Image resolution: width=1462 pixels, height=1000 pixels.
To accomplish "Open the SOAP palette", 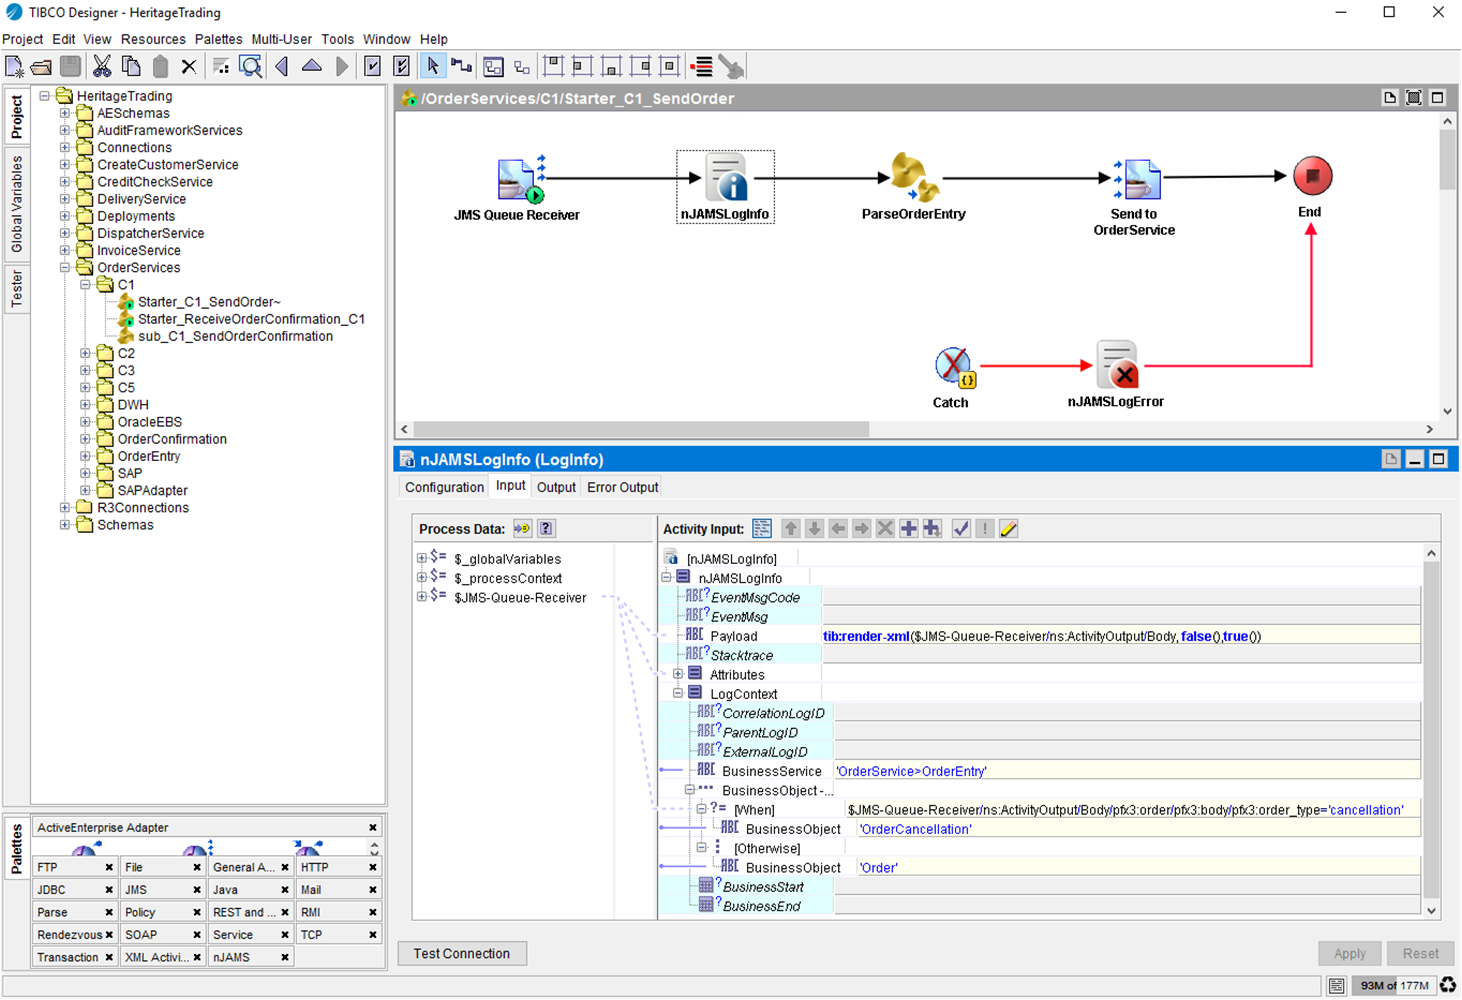I will [x=156, y=935].
